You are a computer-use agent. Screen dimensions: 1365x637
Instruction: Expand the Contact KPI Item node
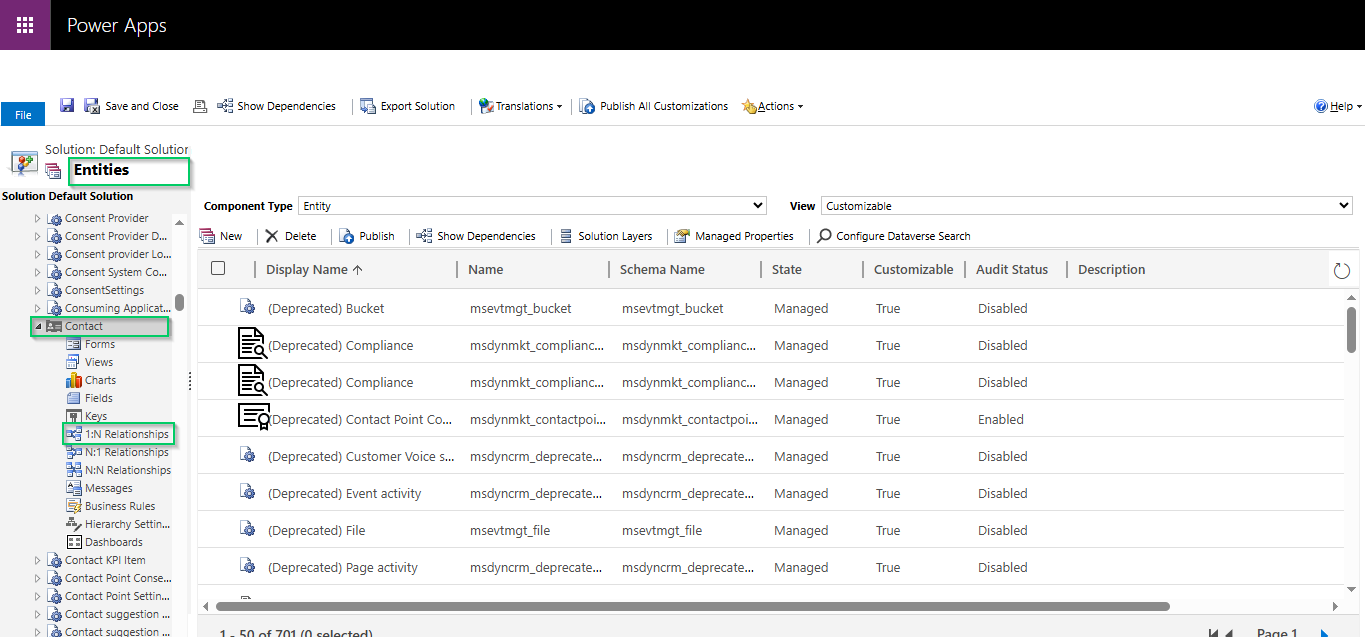pos(38,560)
